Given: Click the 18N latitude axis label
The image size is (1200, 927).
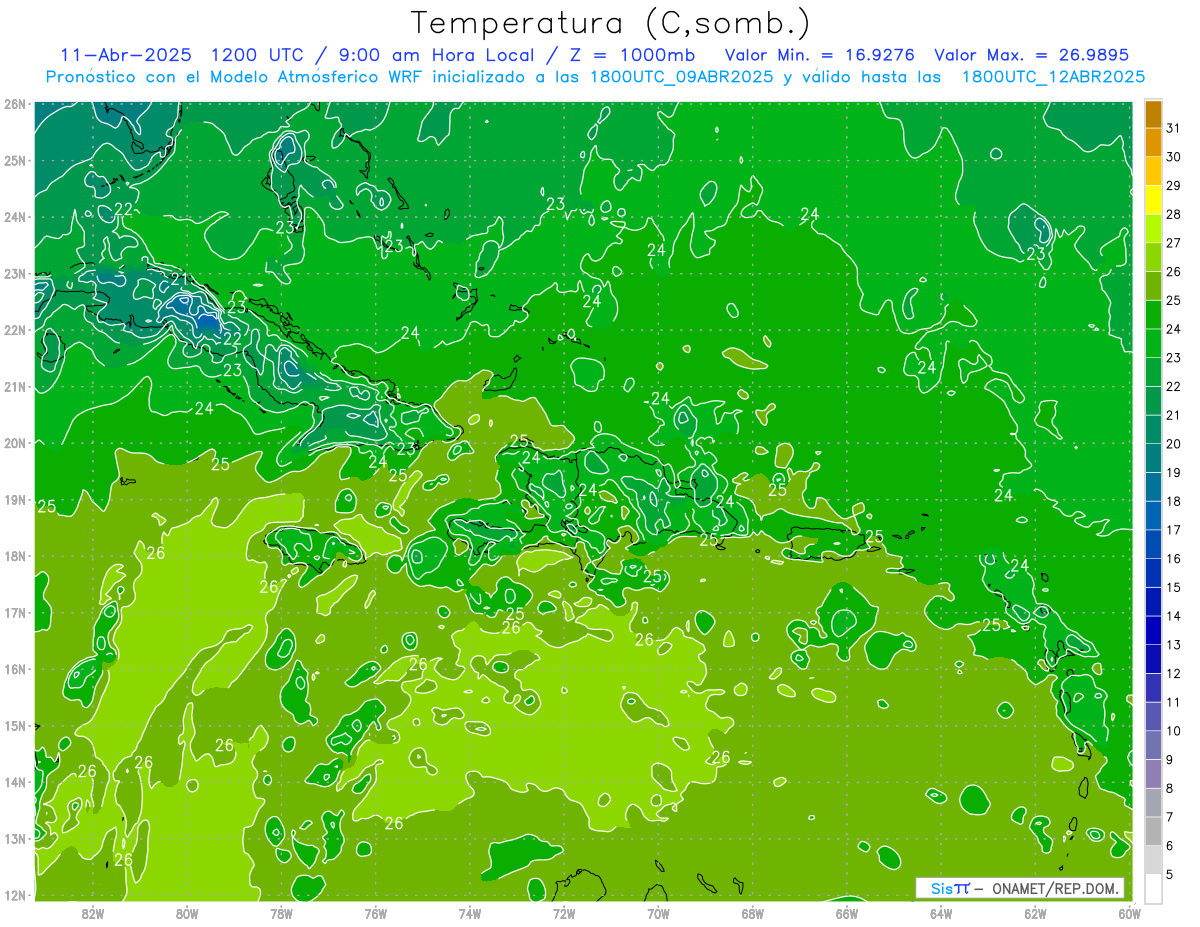Looking at the screenshot, I should [x=14, y=556].
